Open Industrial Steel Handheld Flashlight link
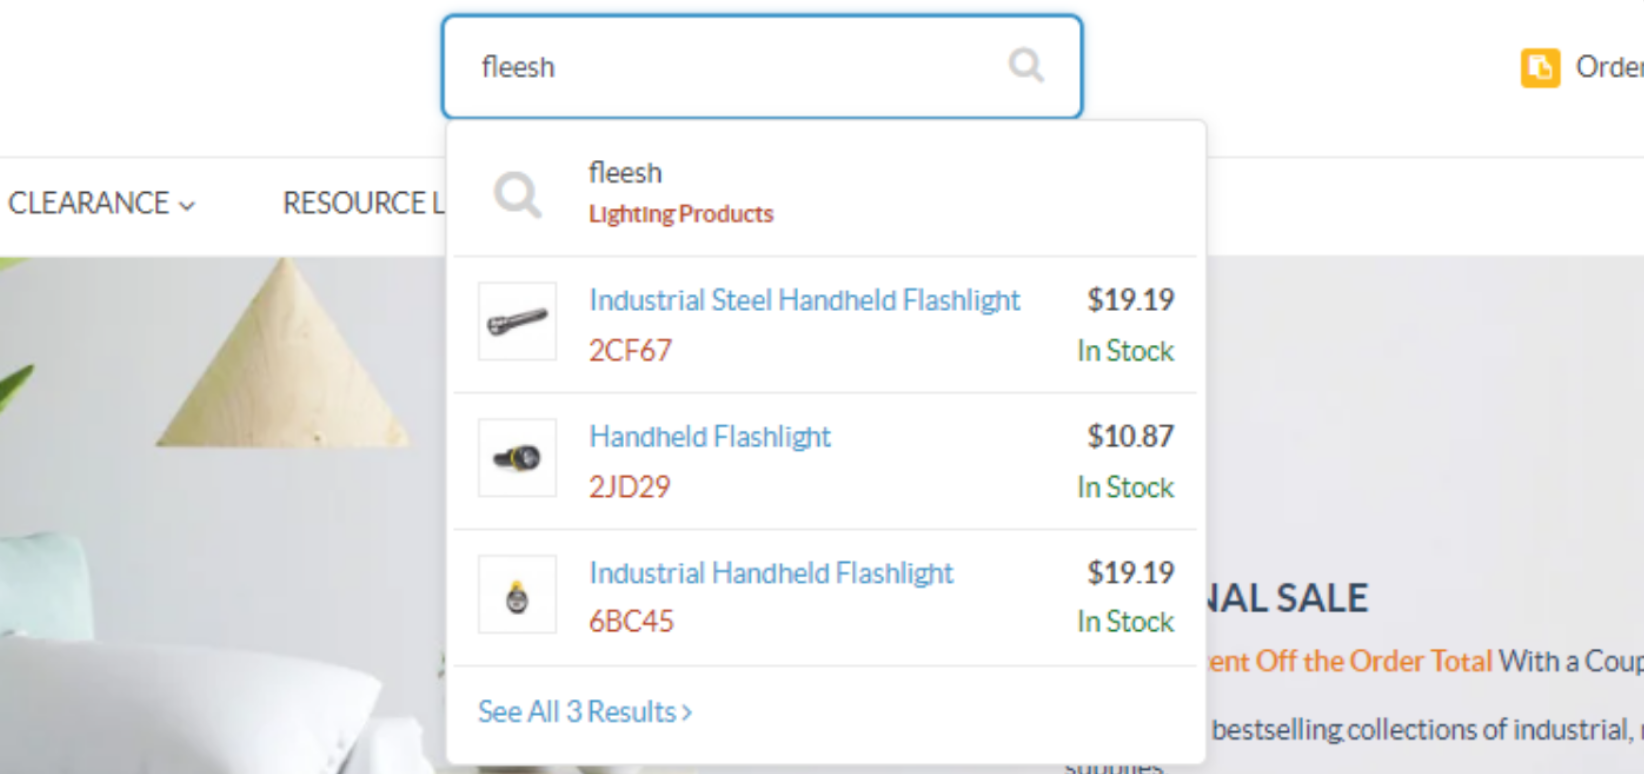This screenshot has width=1644, height=774. pyautogui.click(x=804, y=300)
